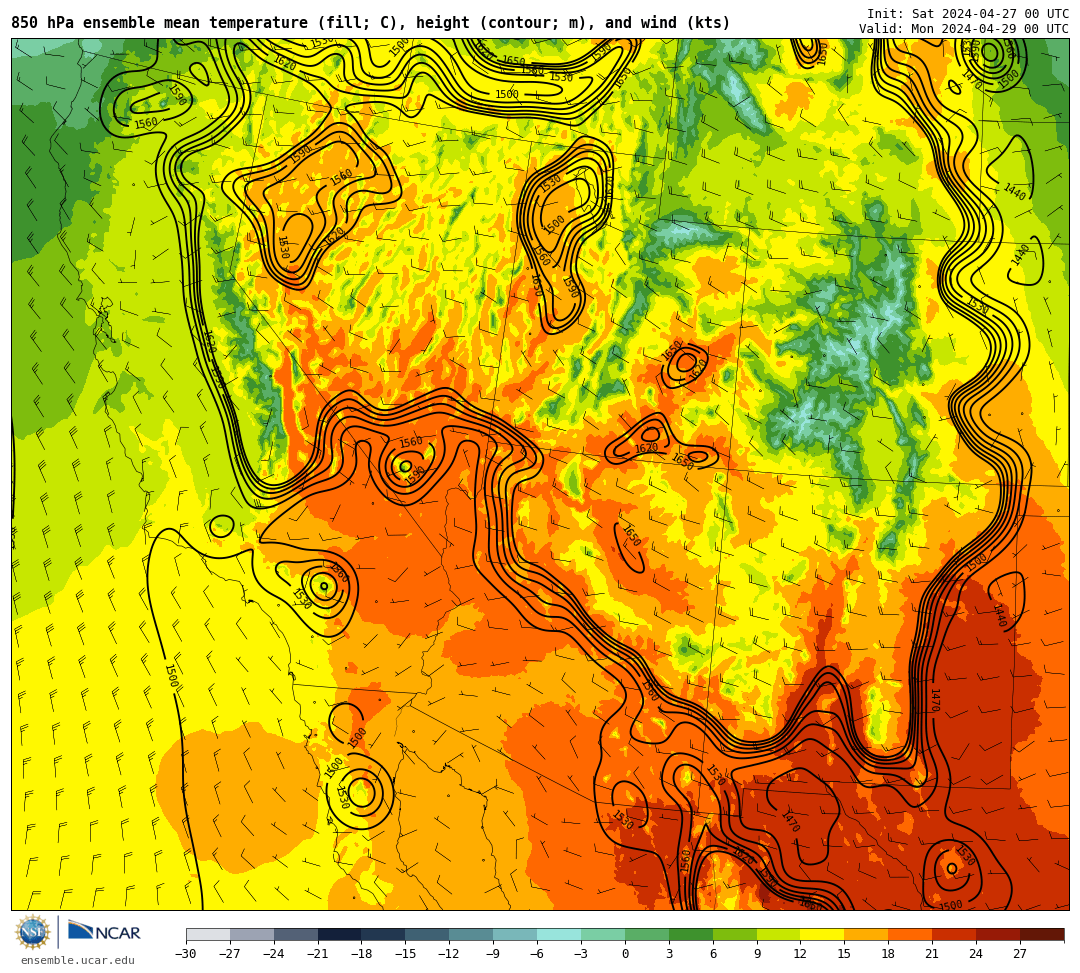Pick the −15 to −12 steel blue swatch
Viewport: 1080px width, 973px height.
tap(428, 934)
